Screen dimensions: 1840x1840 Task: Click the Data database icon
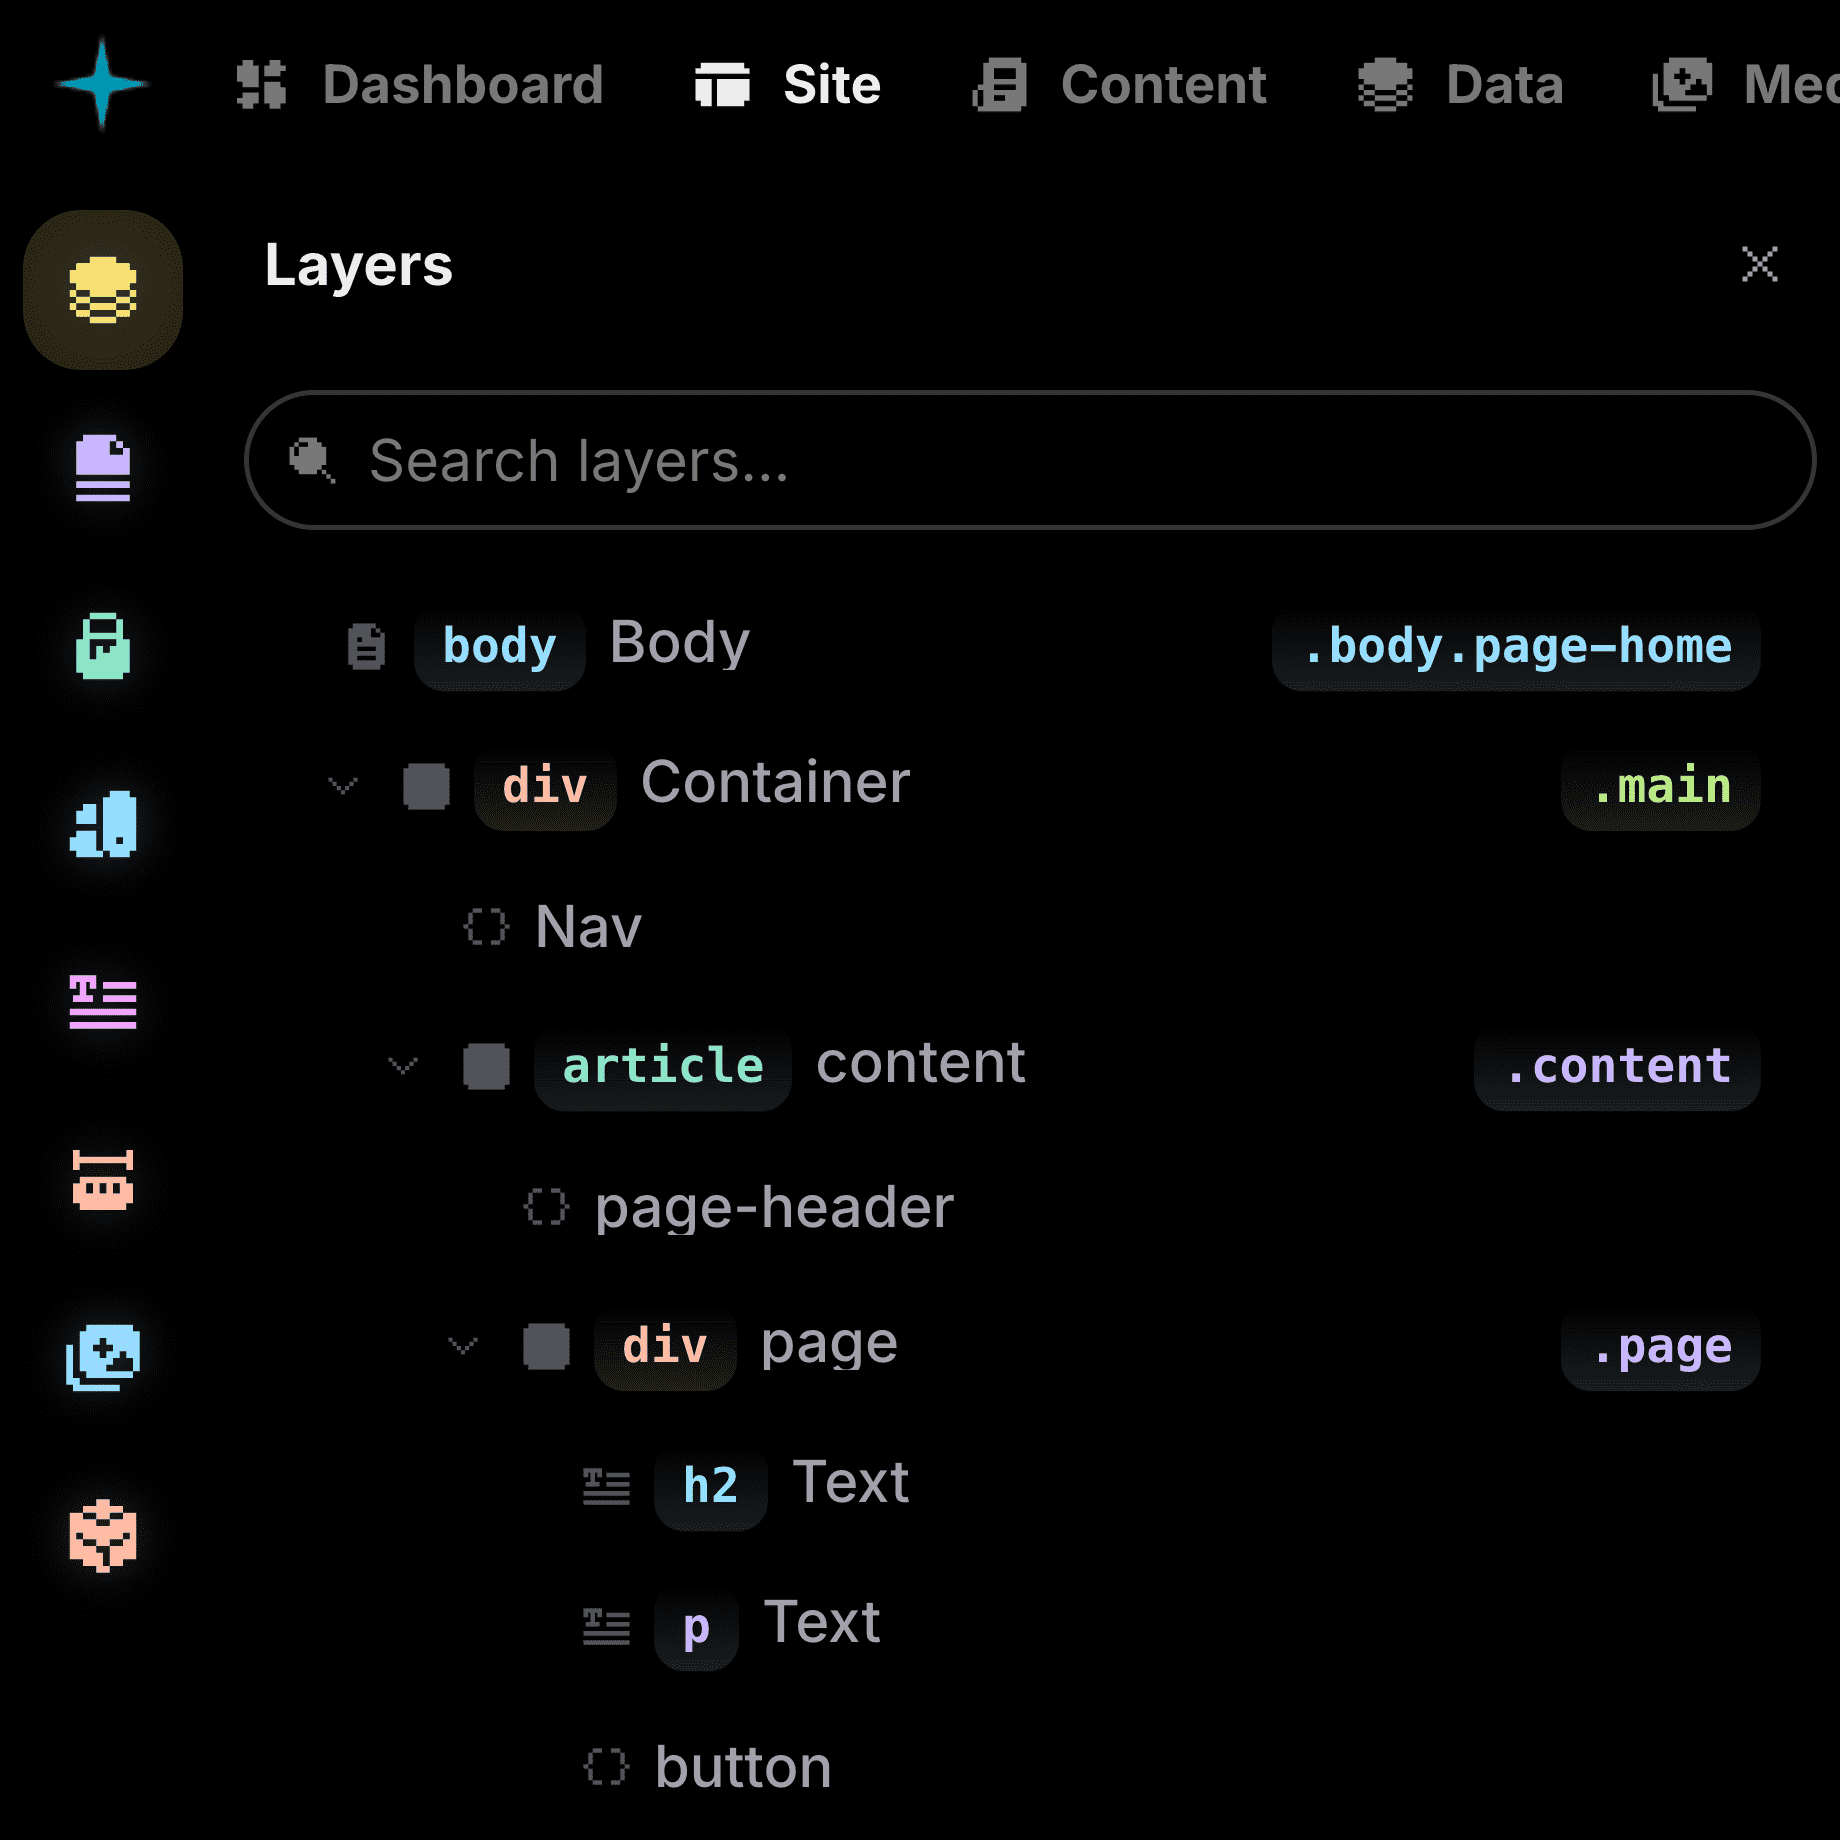click(1385, 85)
